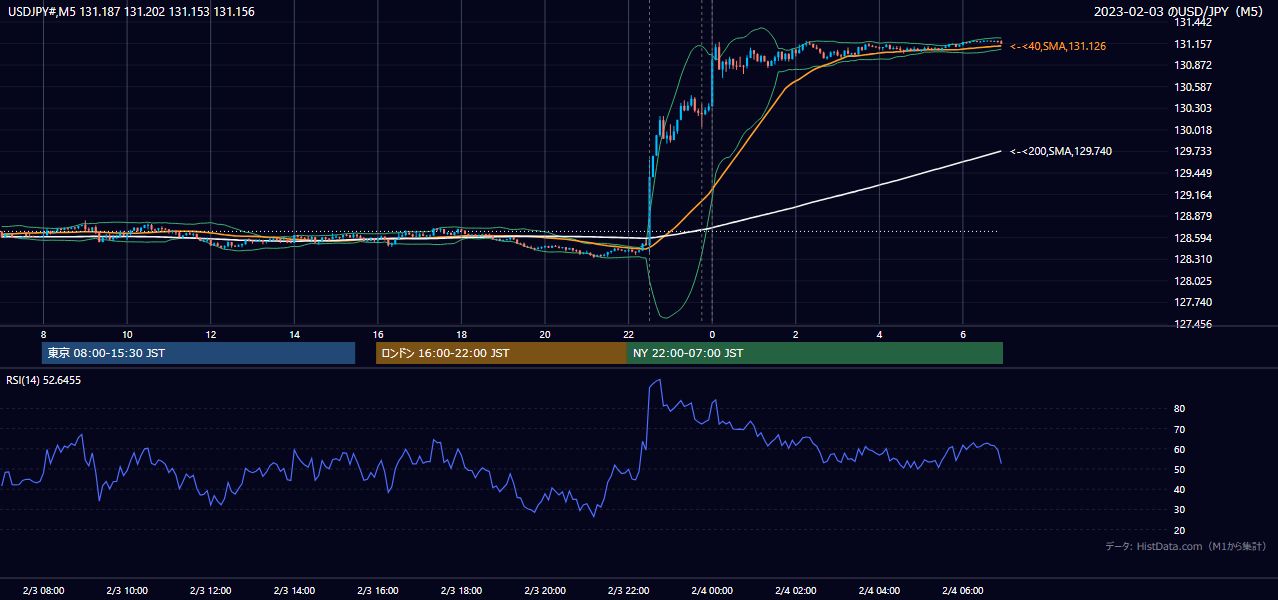The height and width of the screenshot is (600, 1278).
Task: Click the orange 40 SMA 131.126 label
Action: tap(1058, 46)
